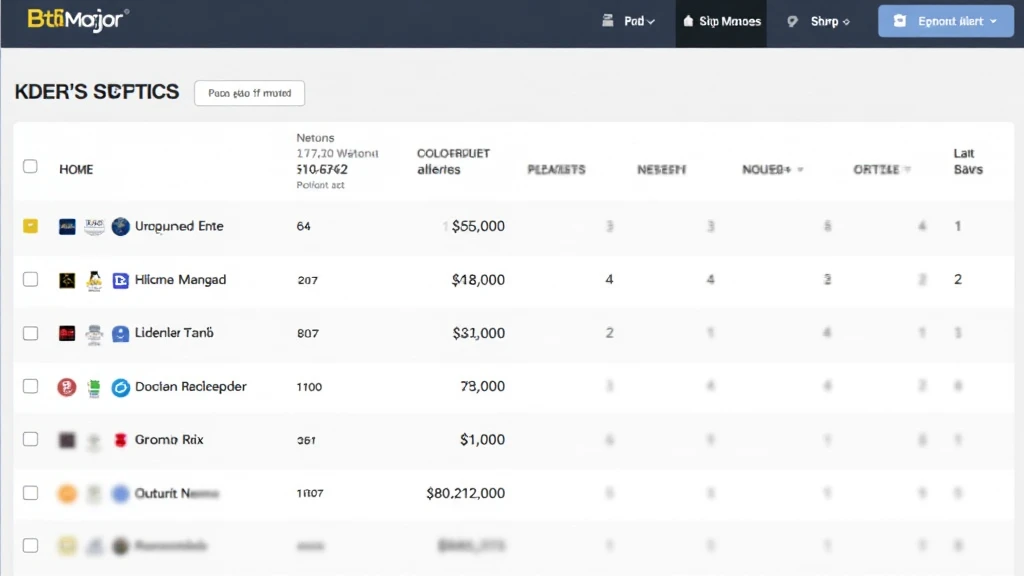The image size is (1024, 576).
Task: Open the NOUEB+ column dropdown
Action: 773,170
